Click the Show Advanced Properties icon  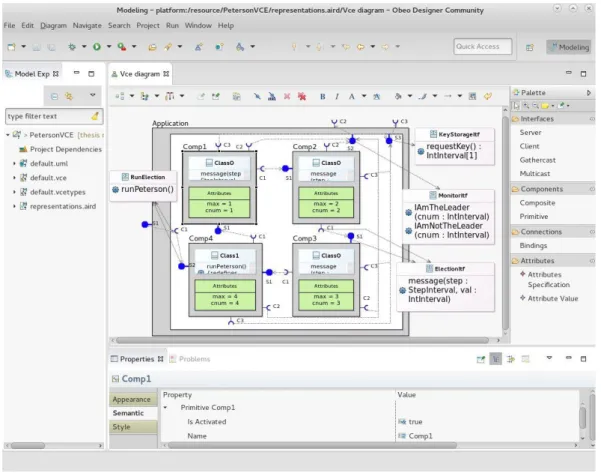(511, 359)
